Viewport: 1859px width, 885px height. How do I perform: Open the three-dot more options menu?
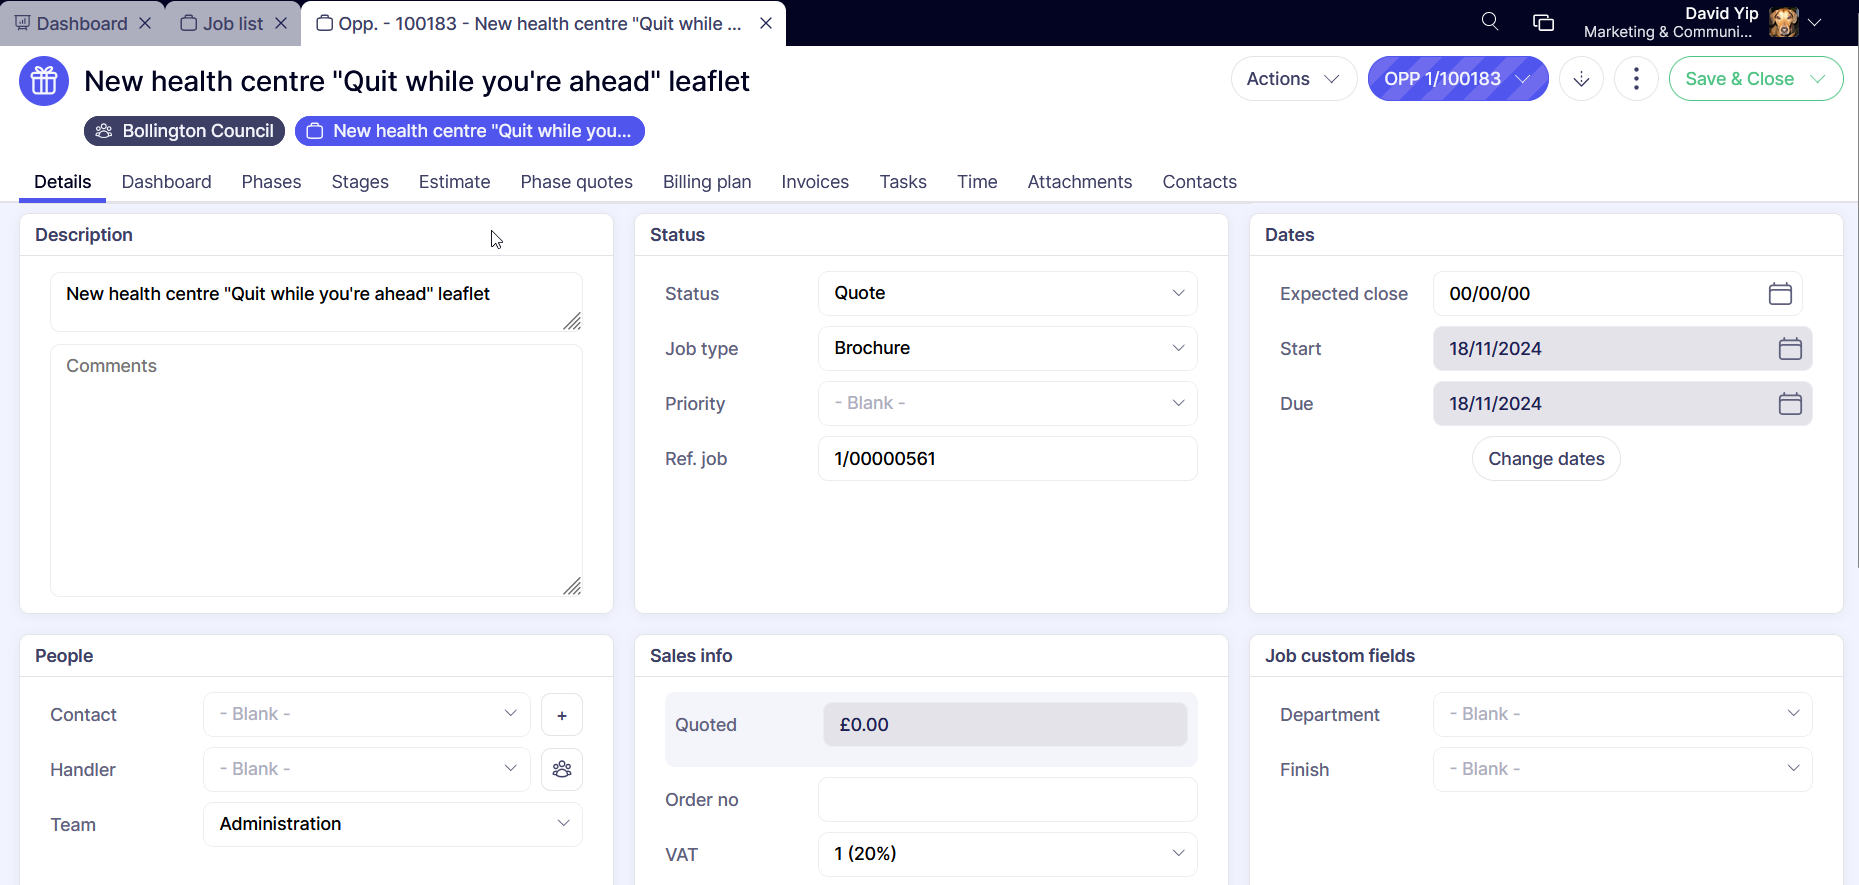(x=1636, y=79)
